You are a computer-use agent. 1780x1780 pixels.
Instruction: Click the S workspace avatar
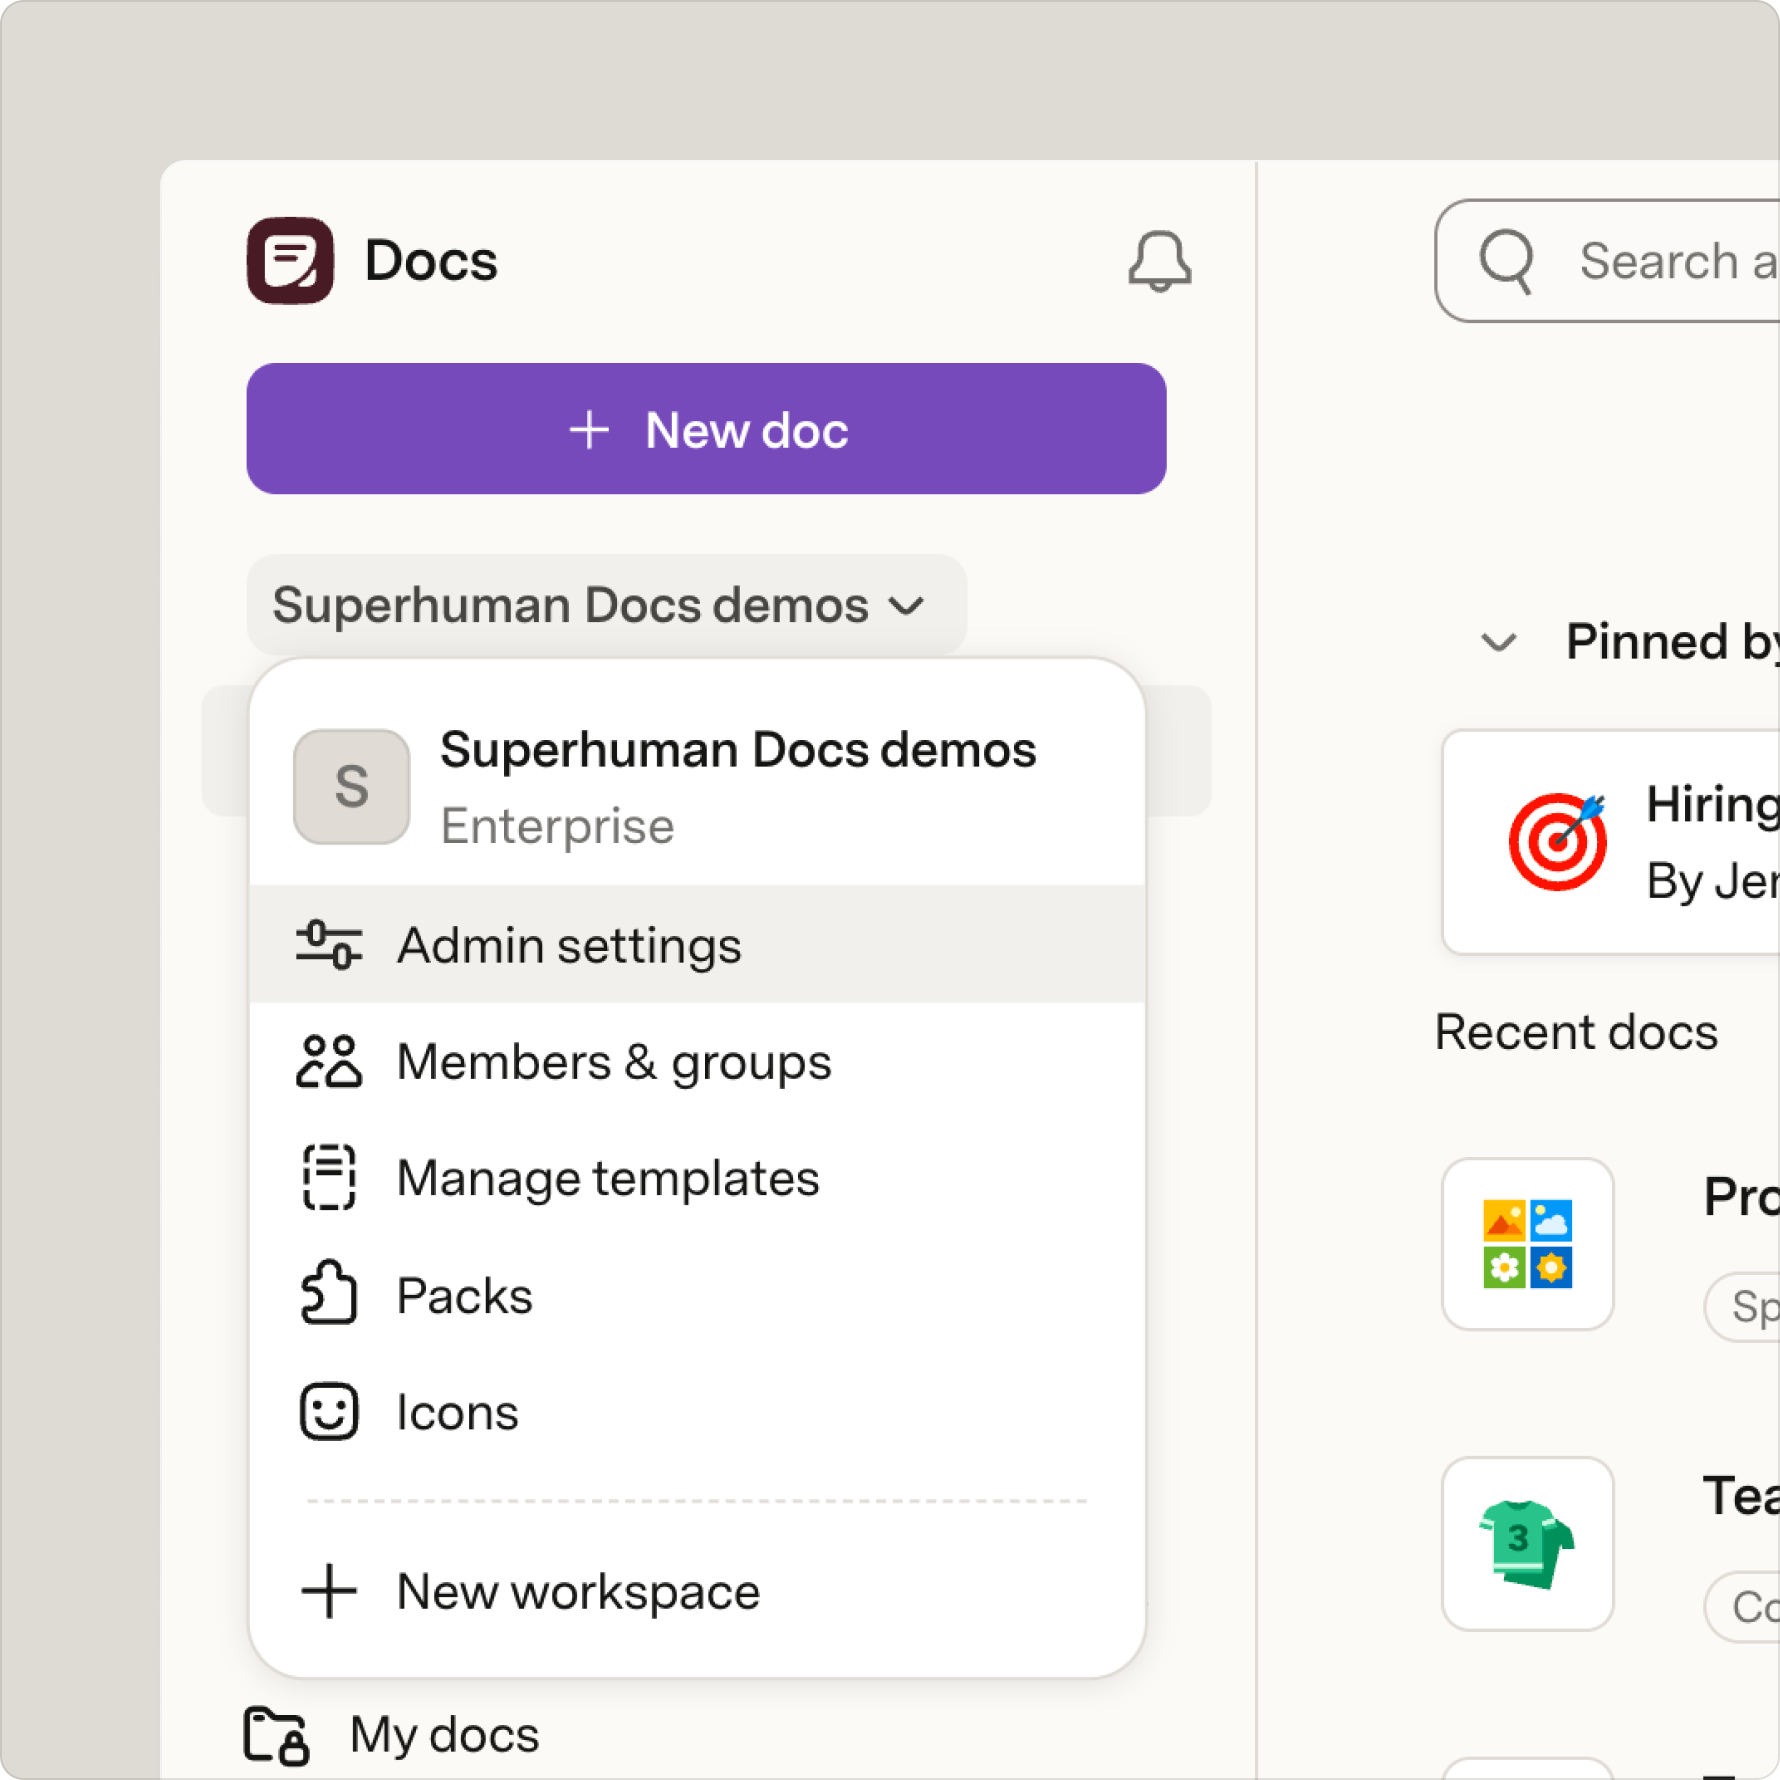point(351,786)
